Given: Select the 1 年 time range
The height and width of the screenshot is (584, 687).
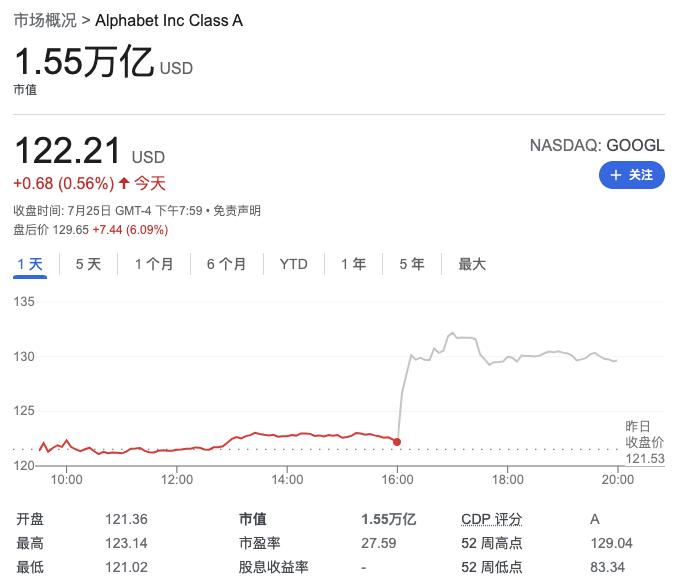Looking at the screenshot, I should point(353,264).
